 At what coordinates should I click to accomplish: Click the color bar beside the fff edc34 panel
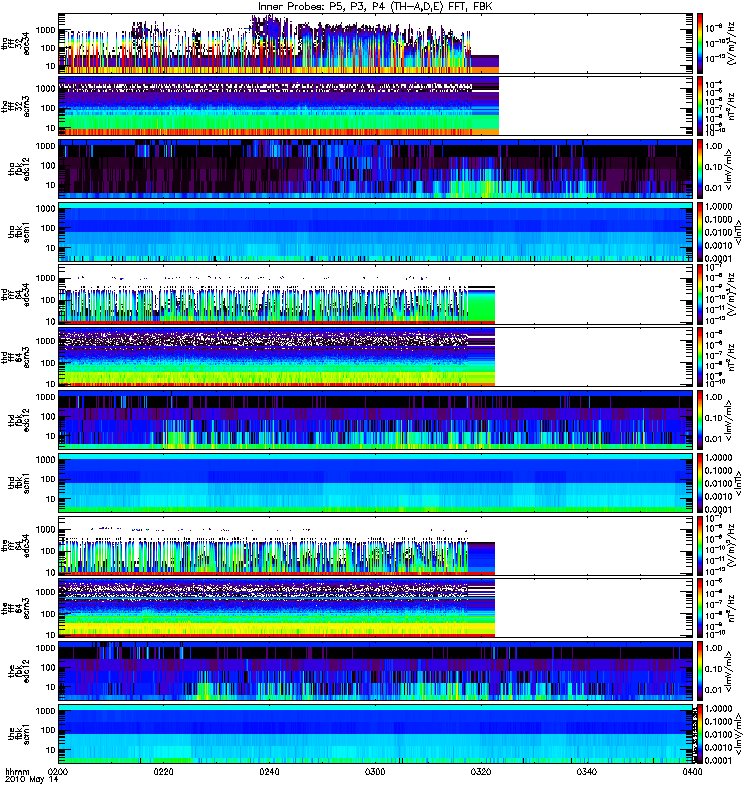(x=700, y=545)
